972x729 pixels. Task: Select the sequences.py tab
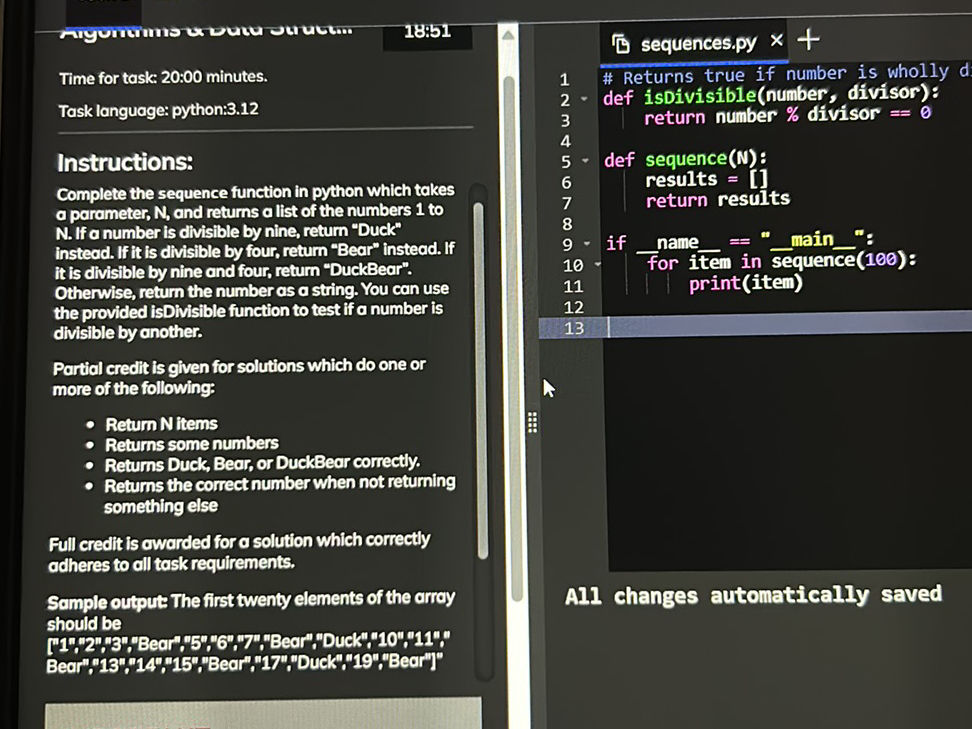pyautogui.click(x=696, y=41)
